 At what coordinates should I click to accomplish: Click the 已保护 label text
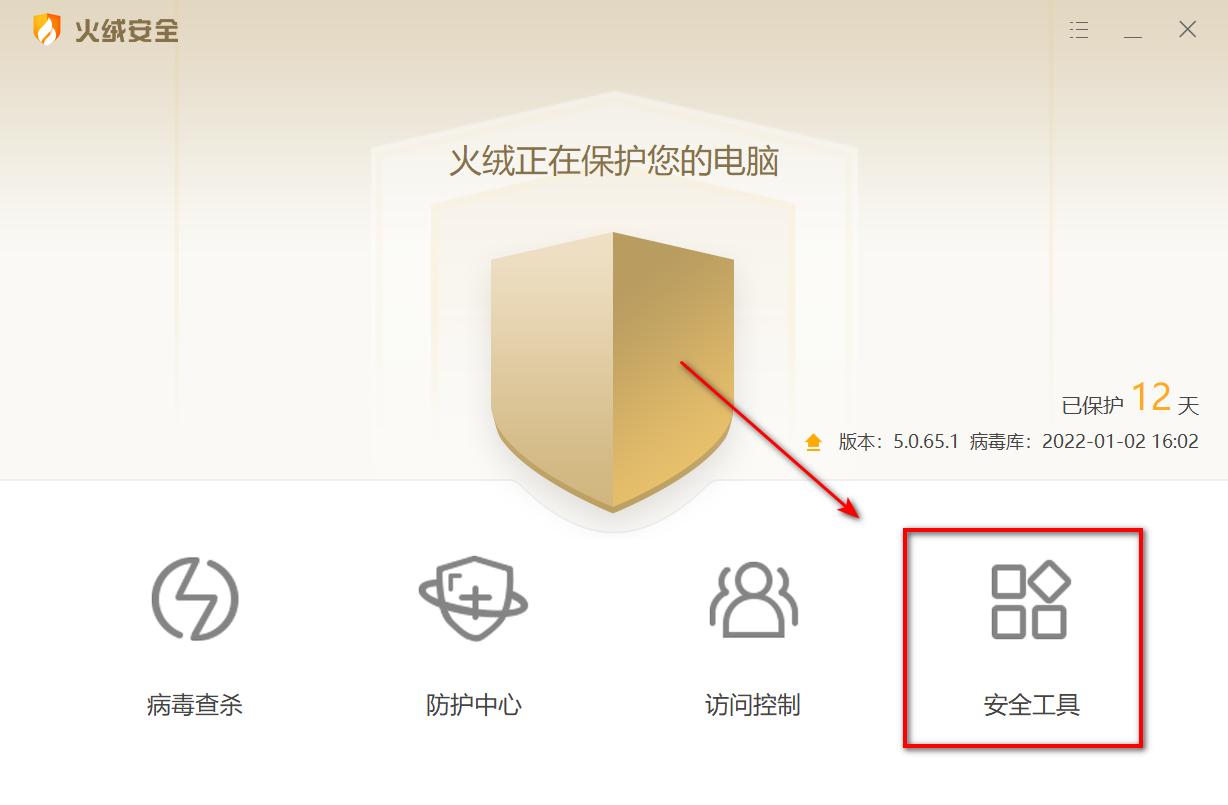[x=1093, y=405]
